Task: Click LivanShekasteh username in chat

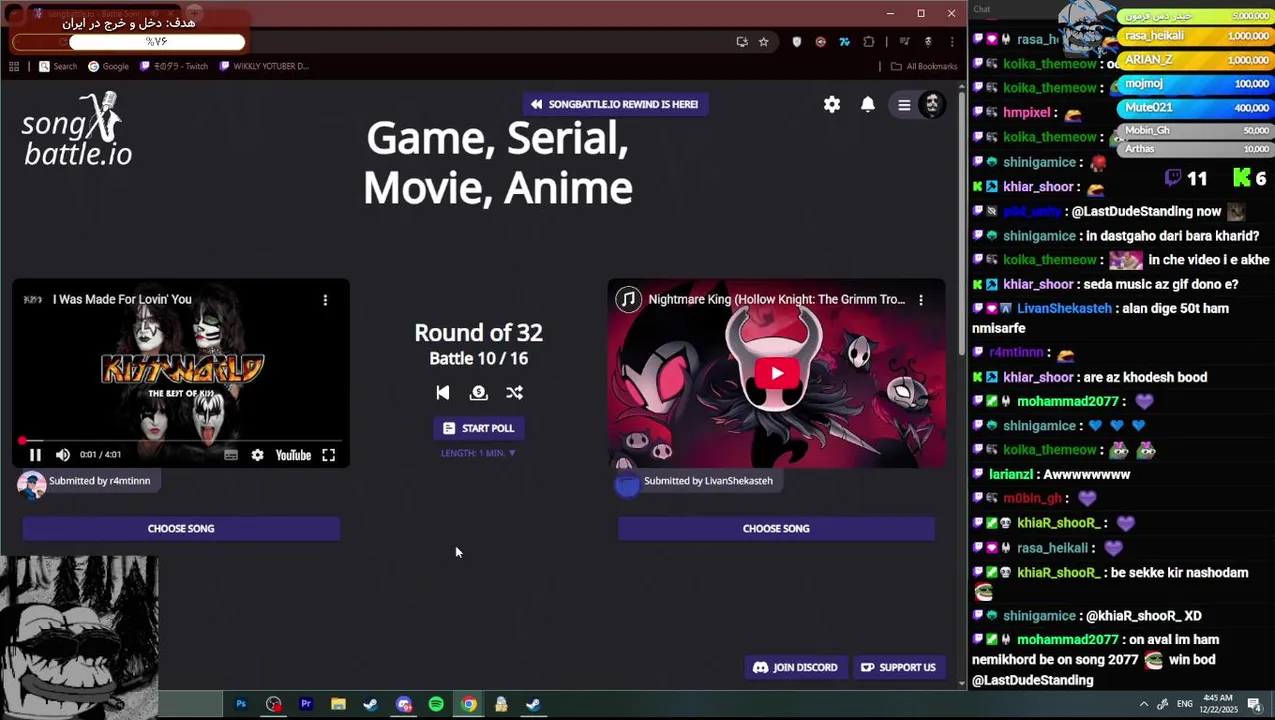Action: (x=1064, y=308)
